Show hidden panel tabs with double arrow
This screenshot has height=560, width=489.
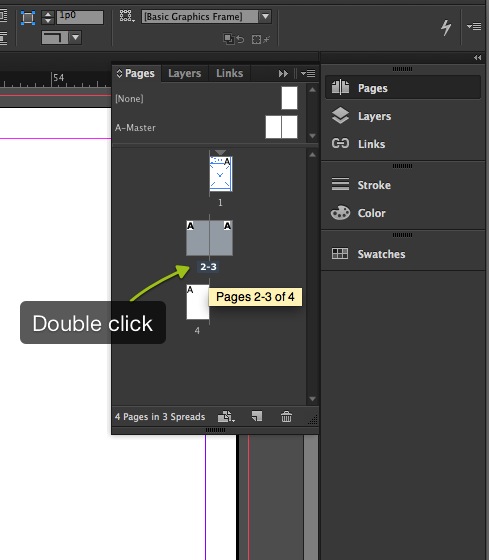283,74
